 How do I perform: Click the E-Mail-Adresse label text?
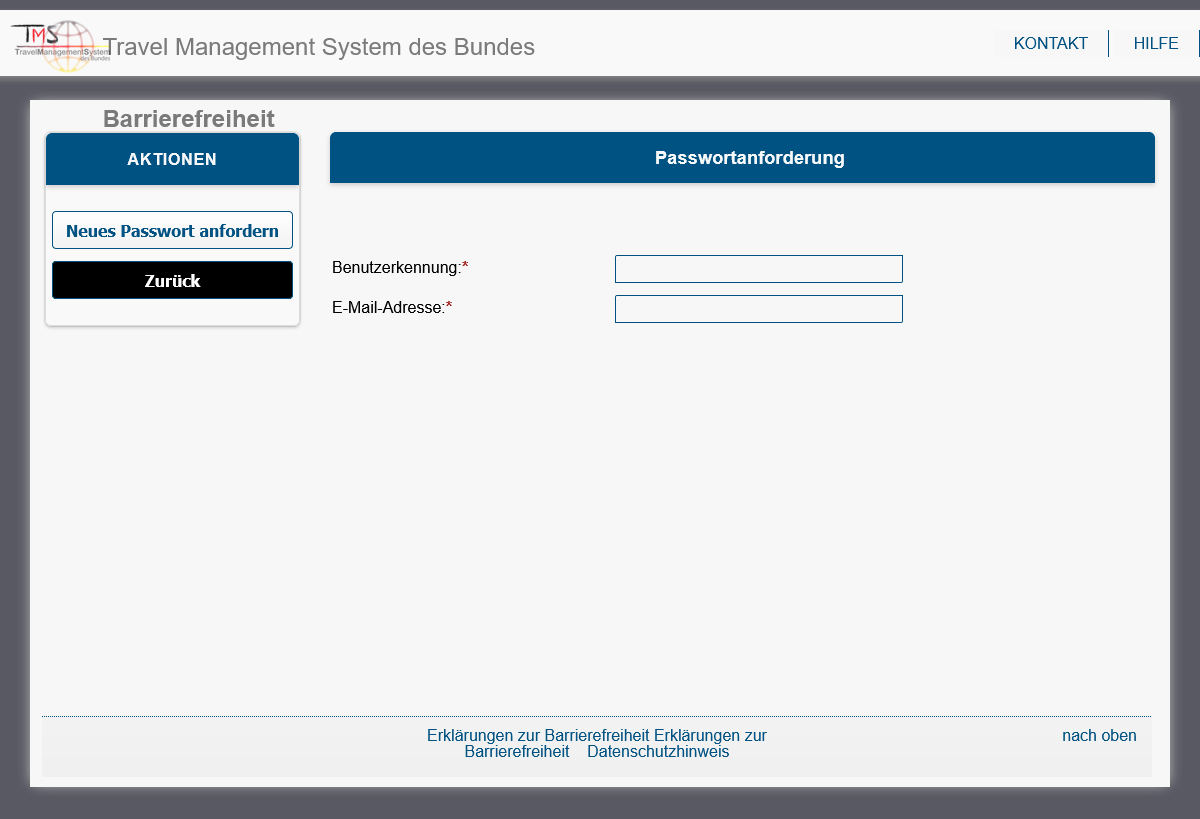tap(392, 308)
